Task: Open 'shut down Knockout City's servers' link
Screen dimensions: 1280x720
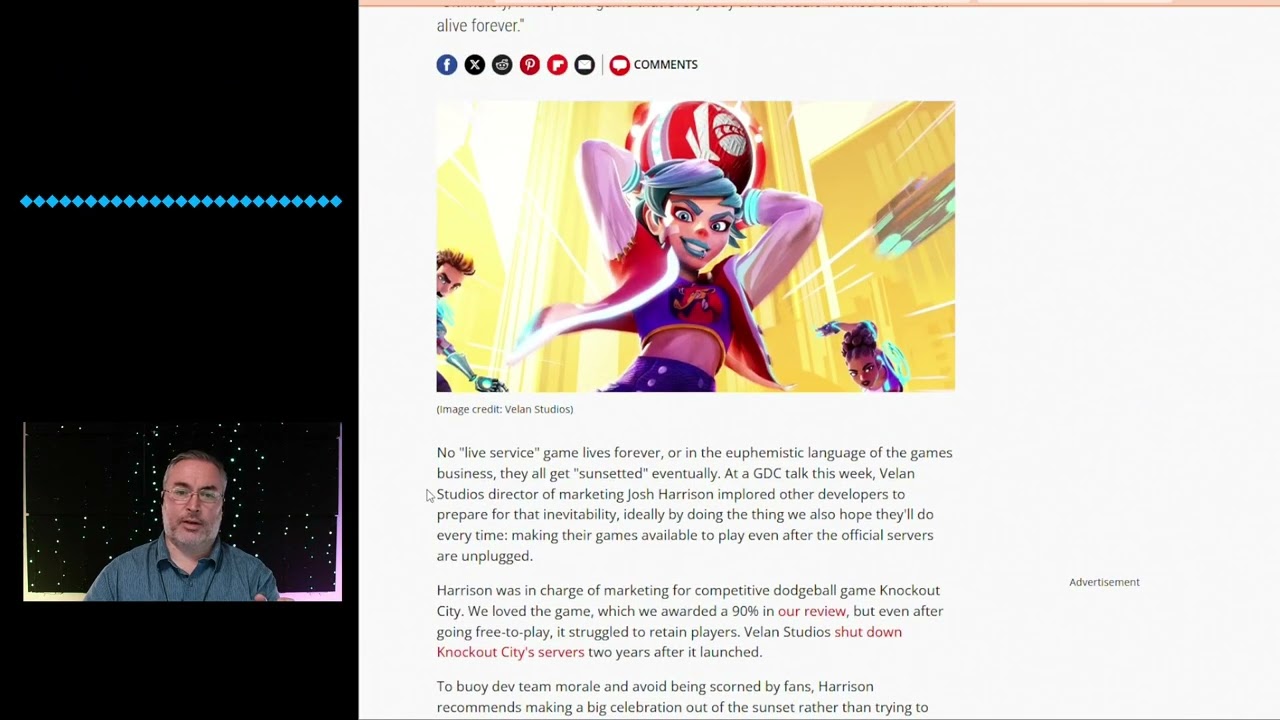Action: [x=669, y=642]
